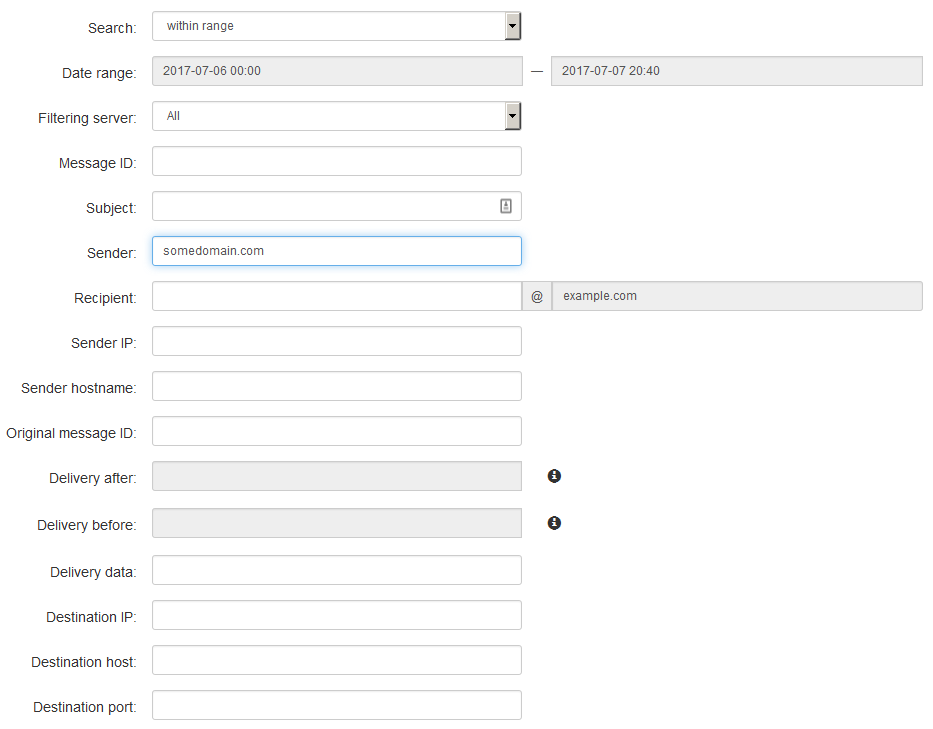Screen dimensions: 933x729
Task: Click inside the Message ID field
Action: coord(336,161)
